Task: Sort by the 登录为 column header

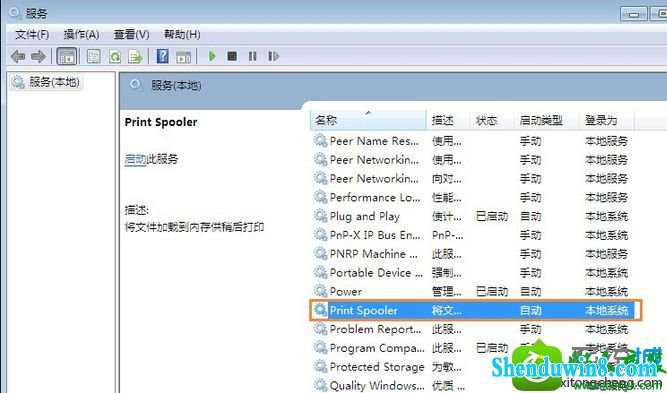Action: pos(607,120)
